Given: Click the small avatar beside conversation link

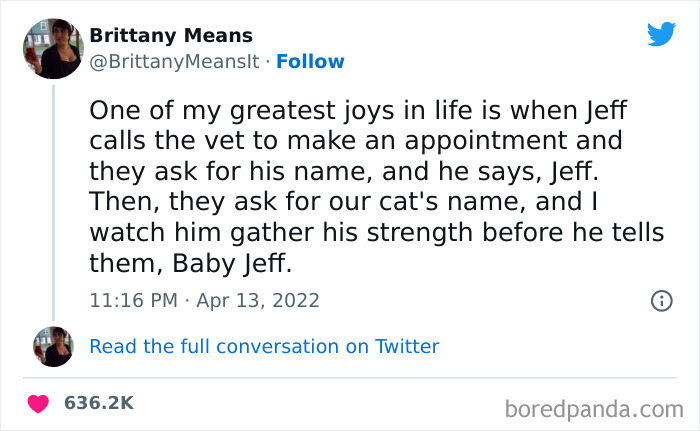Looking at the screenshot, I should (x=53, y=346).
